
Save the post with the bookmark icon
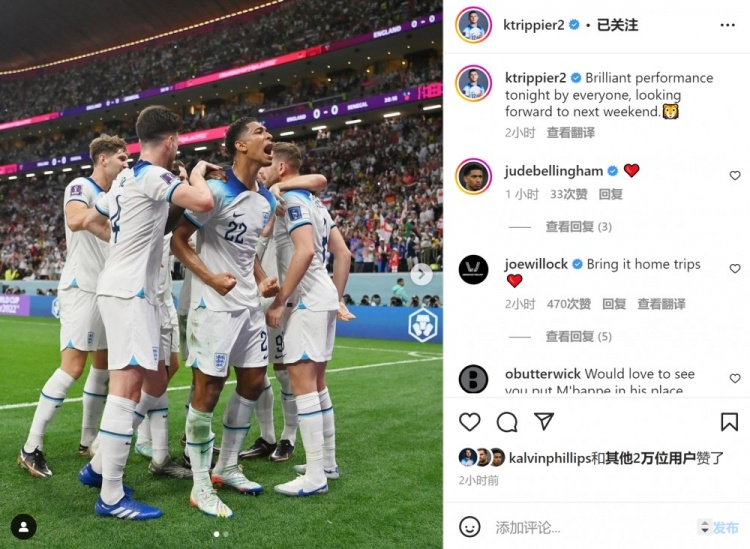point(729,422)
